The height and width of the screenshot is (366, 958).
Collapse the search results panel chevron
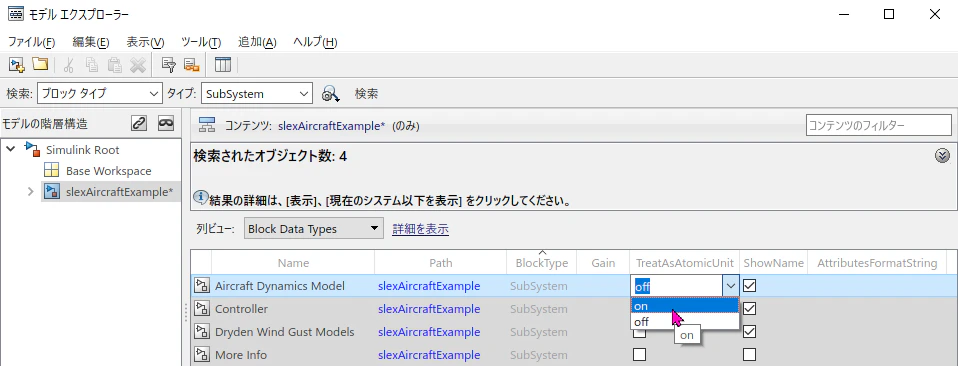[942, 156]
